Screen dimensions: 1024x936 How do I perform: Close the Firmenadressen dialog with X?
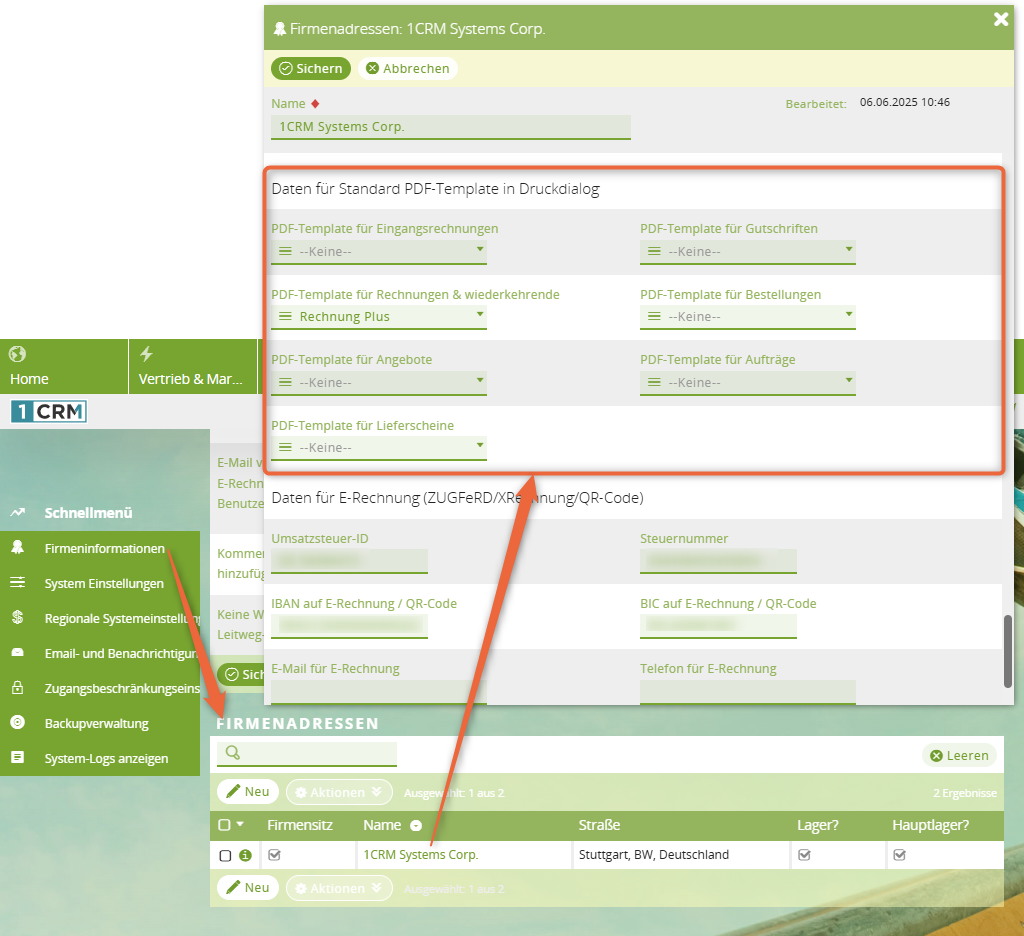click(1000, 20)
